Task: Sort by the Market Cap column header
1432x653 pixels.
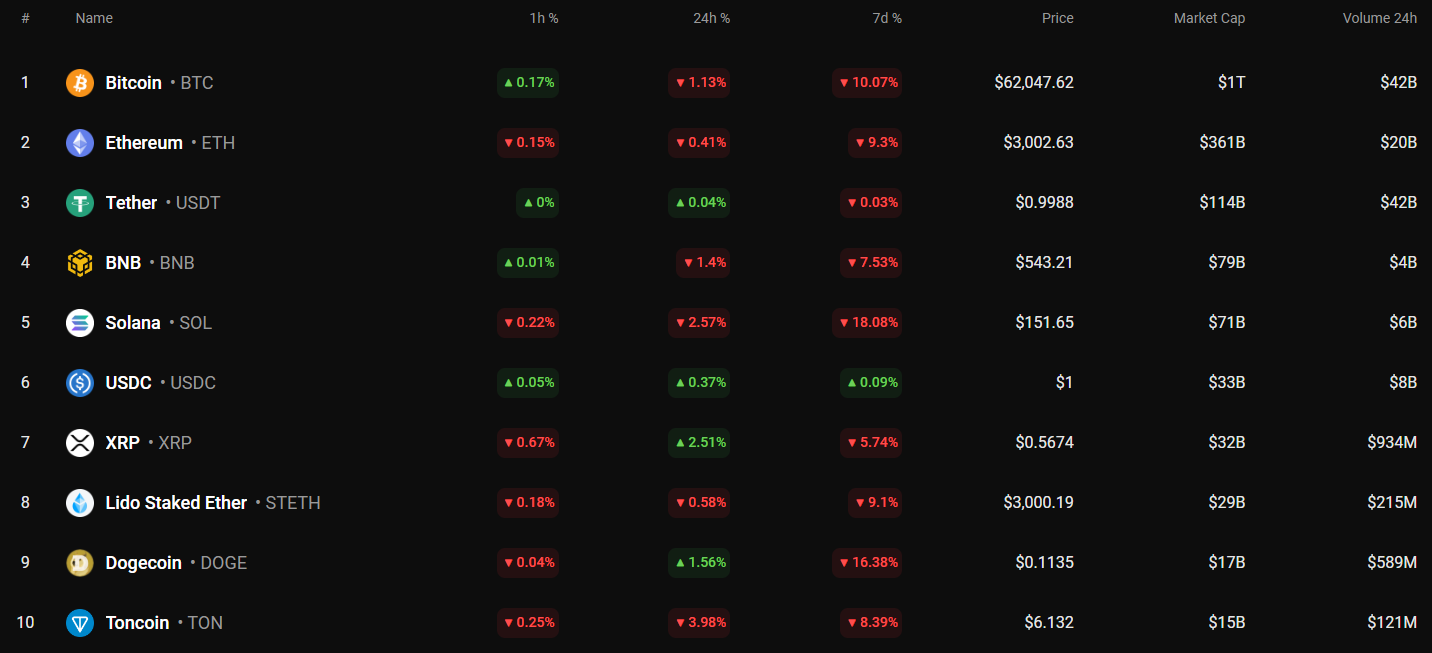Action: [1209, 18]
